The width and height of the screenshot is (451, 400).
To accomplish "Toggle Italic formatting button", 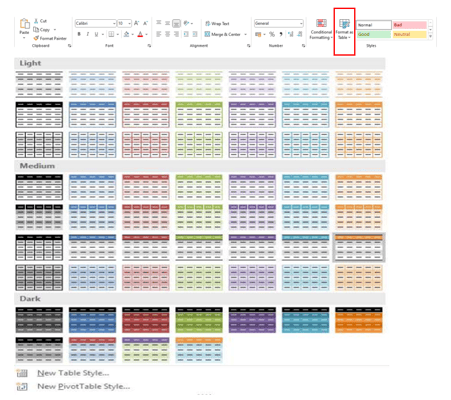I will [x=88, y=34].
